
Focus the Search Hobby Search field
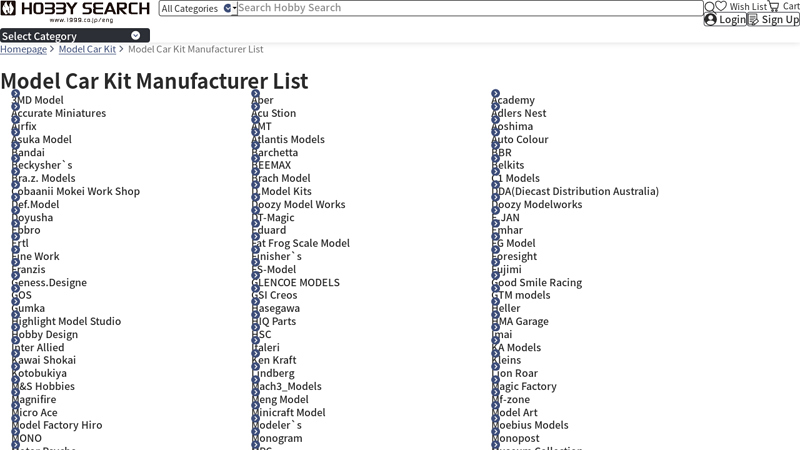point(470,8)
